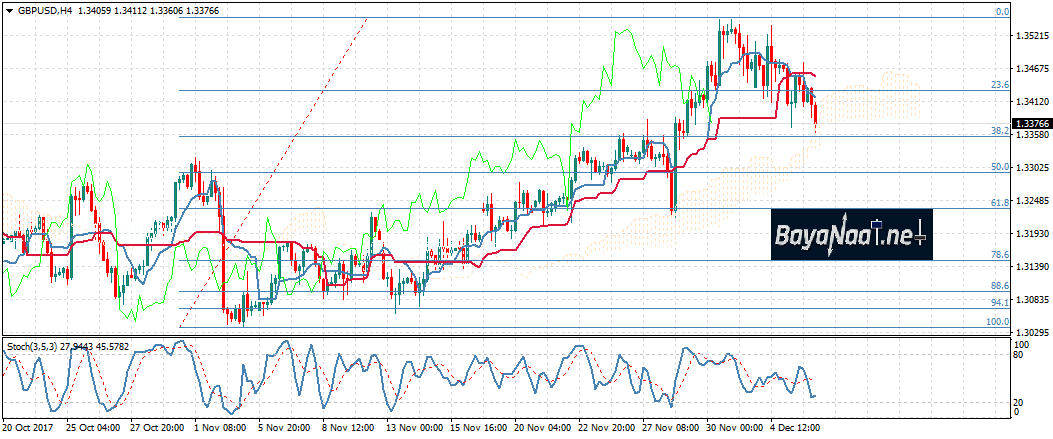The width and height of the screenshot is (1053, 439).
Task: Select the 61.8 Fibonacci level label
Action: pos(999,203)
